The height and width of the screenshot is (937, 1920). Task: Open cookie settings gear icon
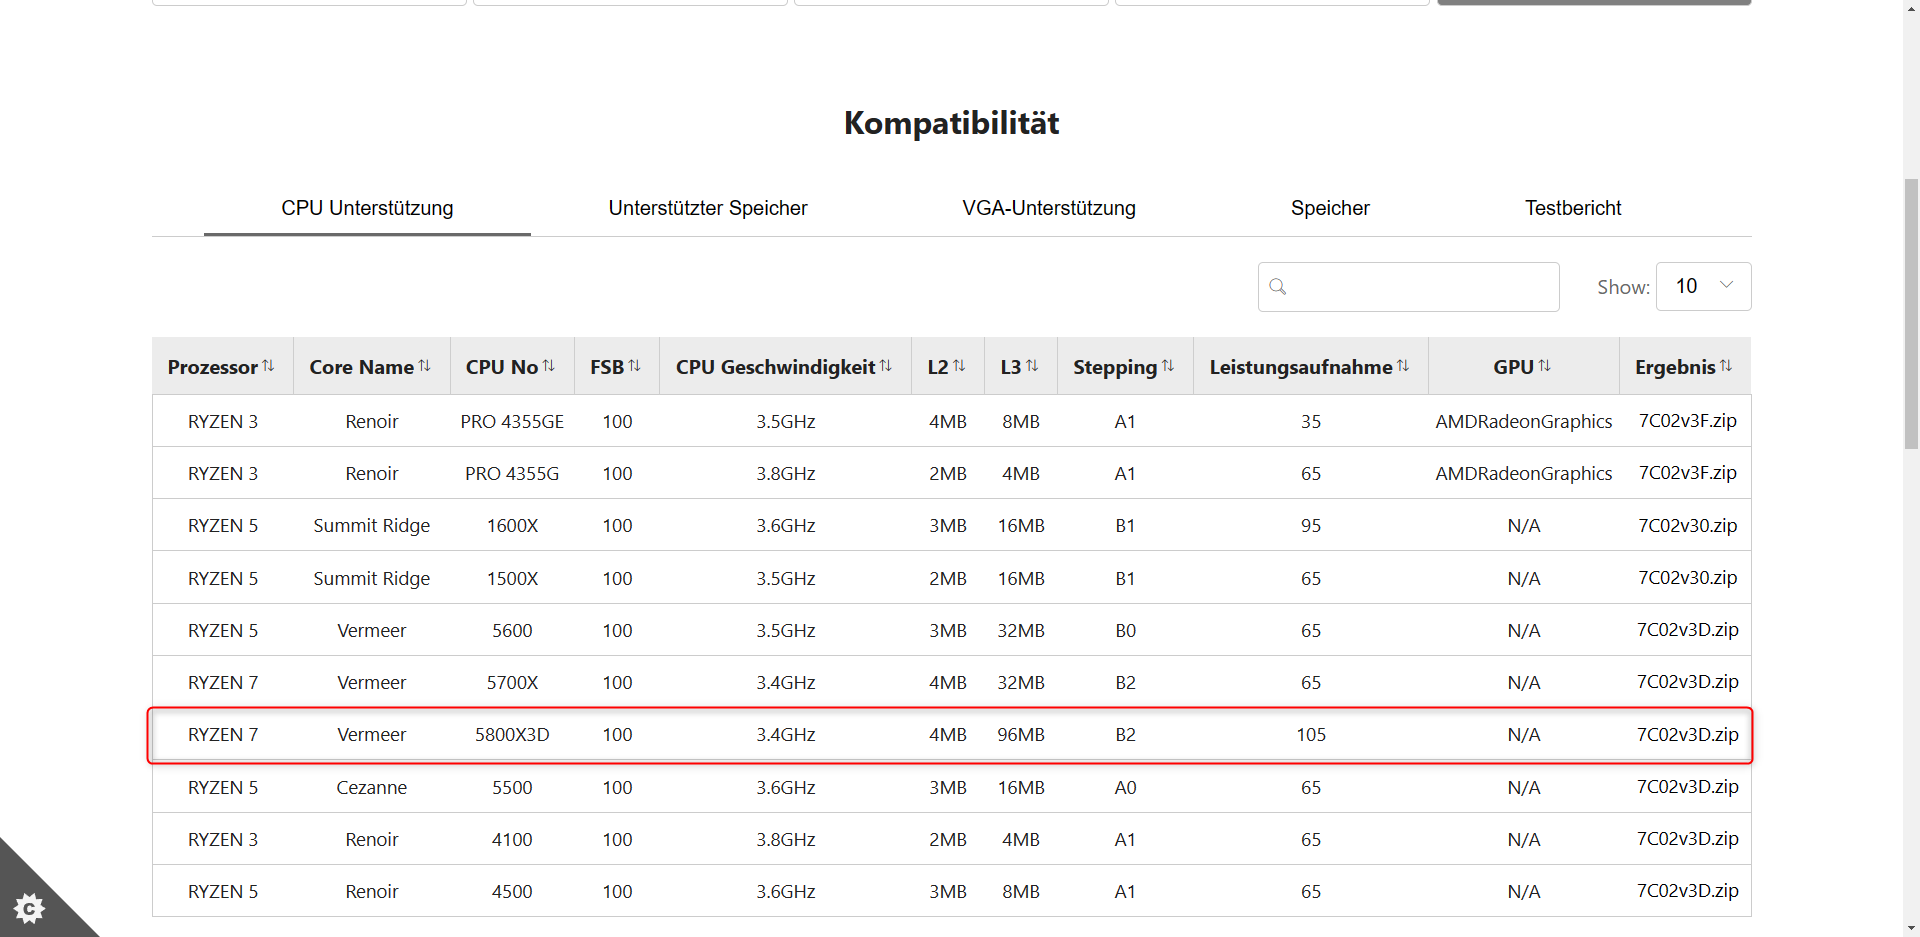[30, 908]
